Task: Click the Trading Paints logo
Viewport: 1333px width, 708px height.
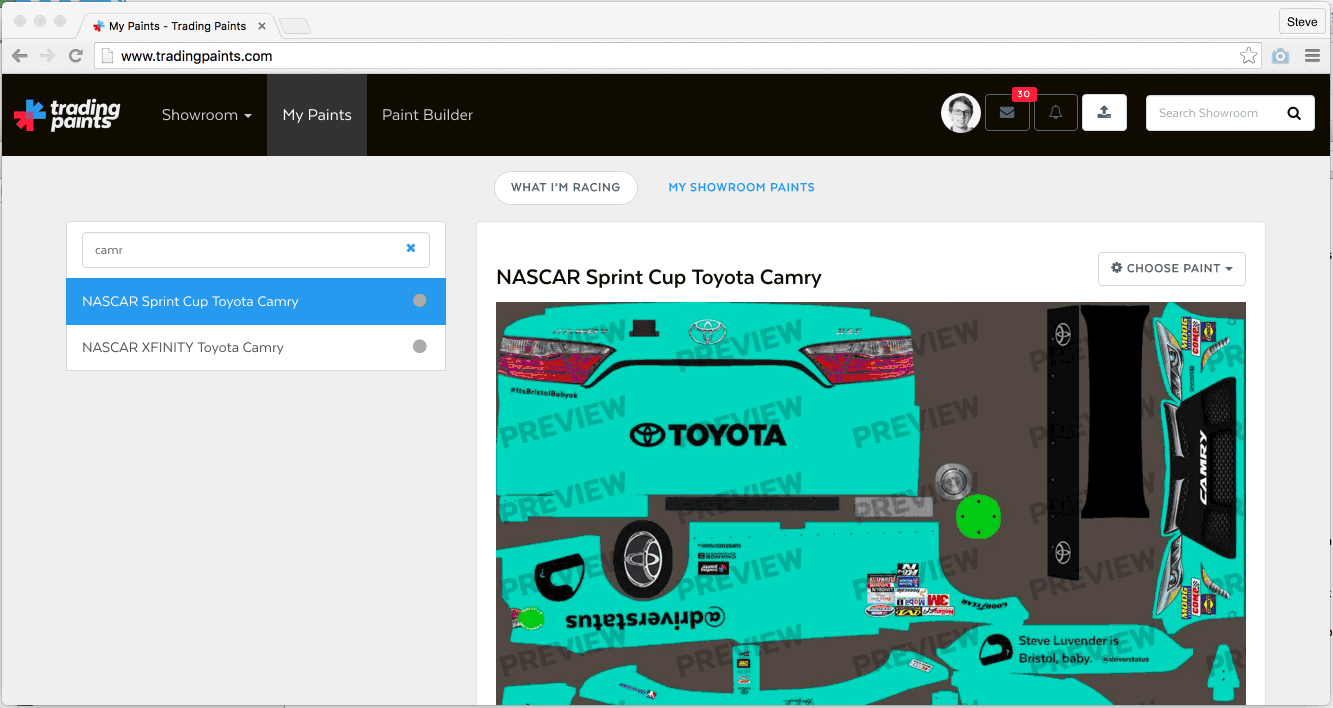Action: tap(67, 115)
